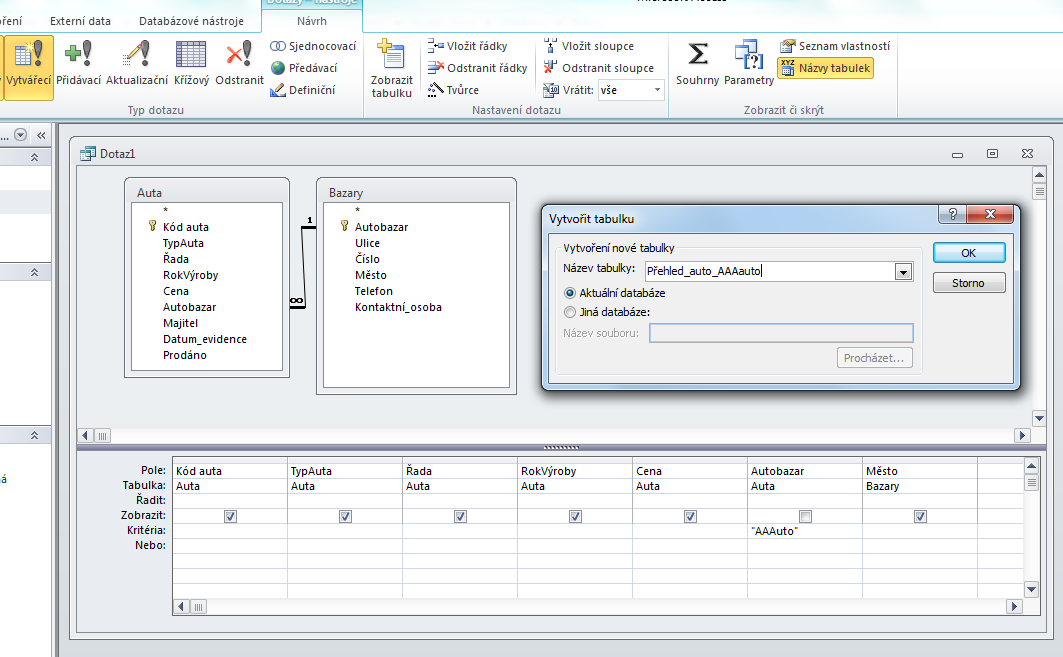Select Telefon field in Bazary table
The height and width of the screenshot is (657, 1063).
point(374,291)
